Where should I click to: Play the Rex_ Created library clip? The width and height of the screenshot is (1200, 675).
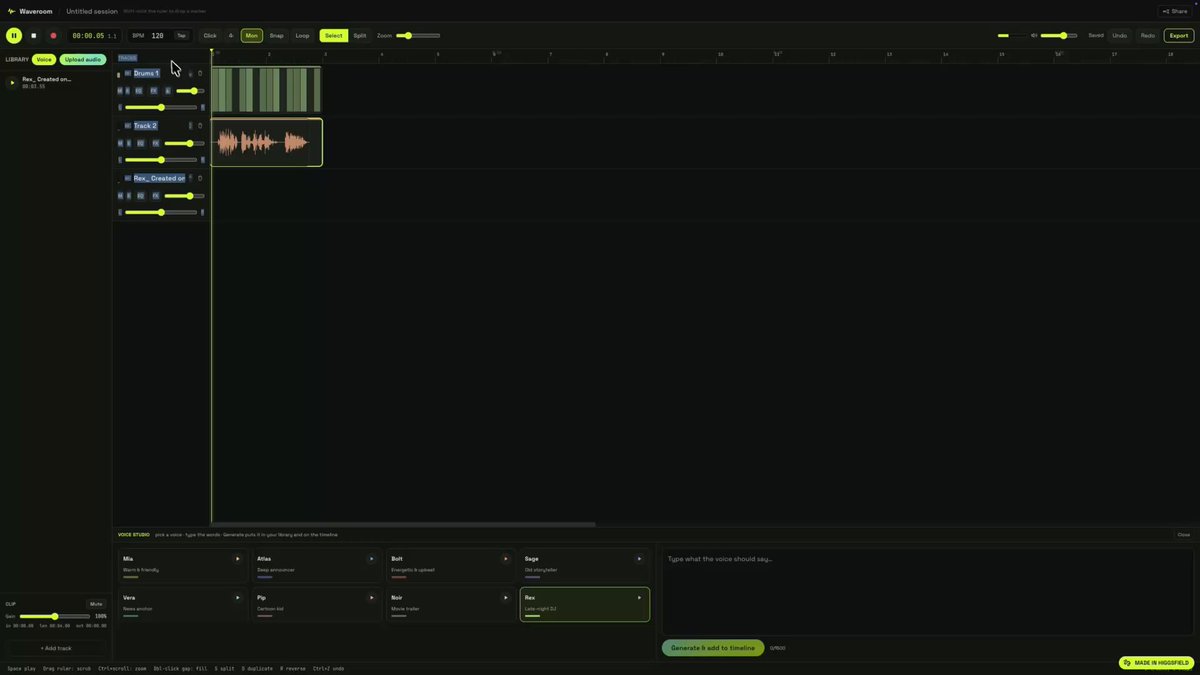tap(12, 82)
